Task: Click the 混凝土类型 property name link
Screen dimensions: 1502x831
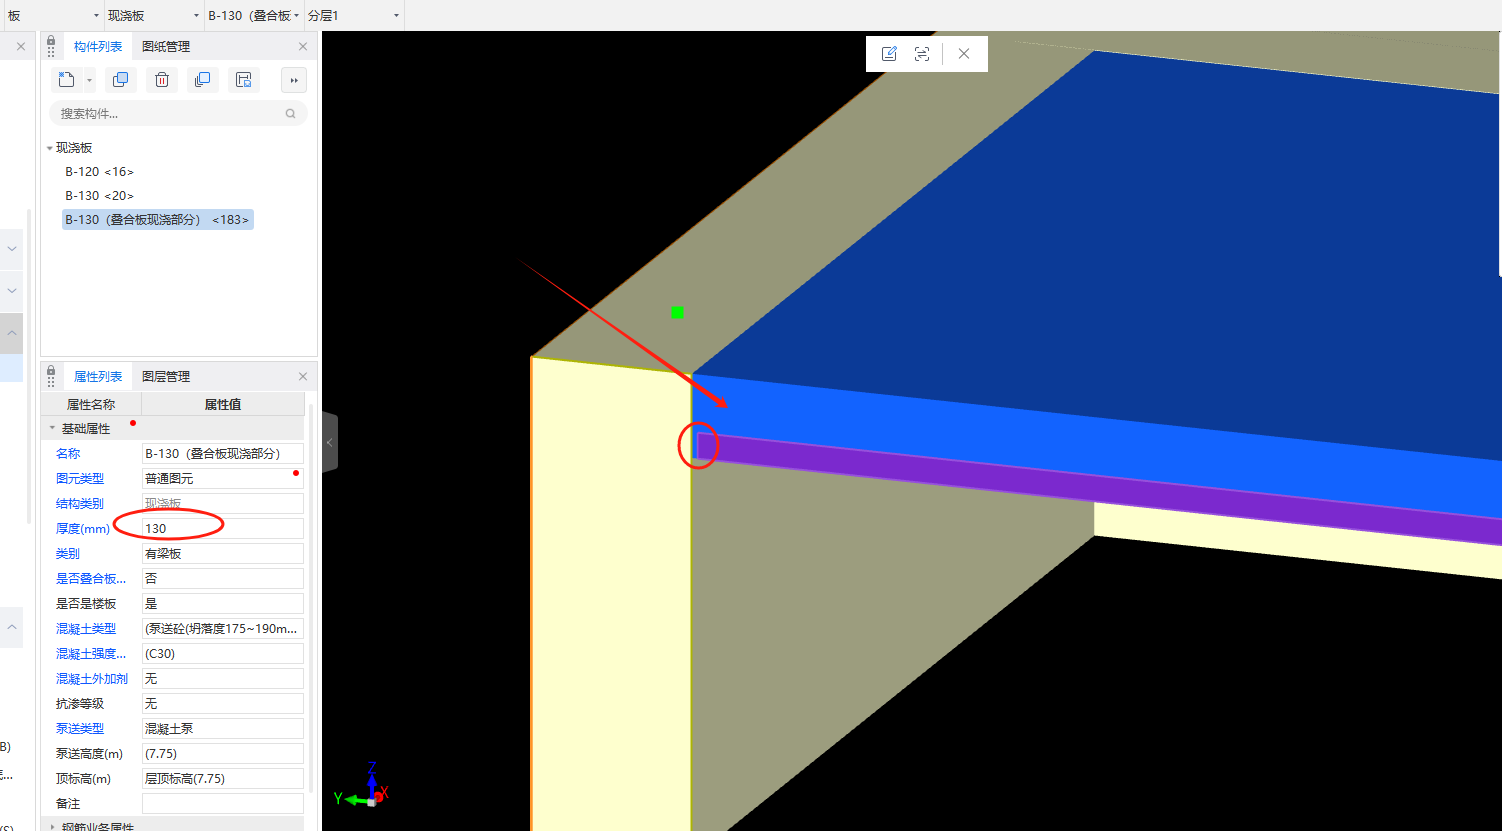Action: click(86, 629)
